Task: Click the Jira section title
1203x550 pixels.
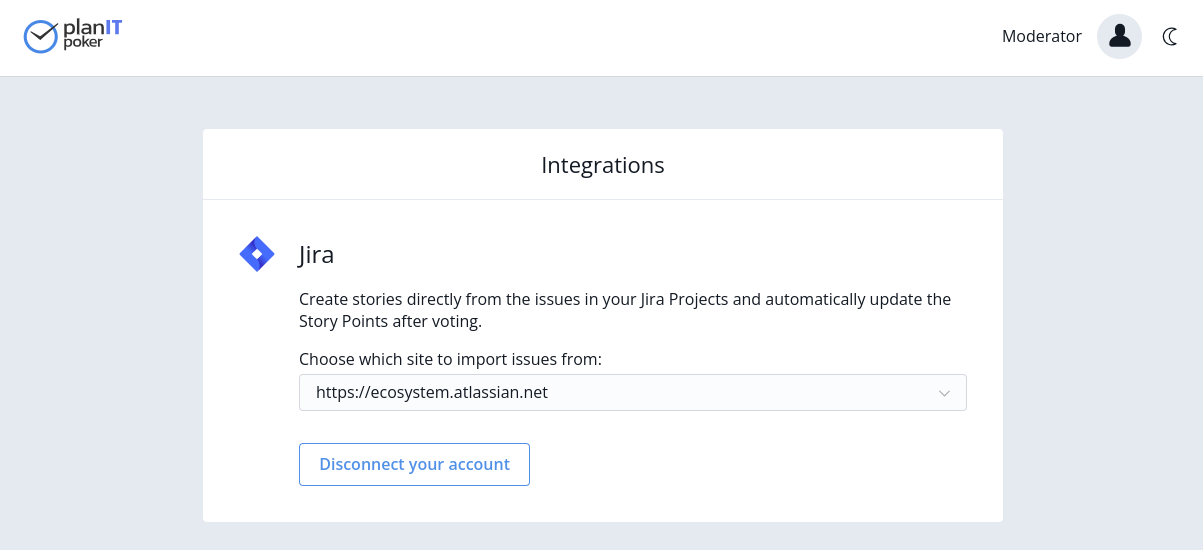Action: 316,255
